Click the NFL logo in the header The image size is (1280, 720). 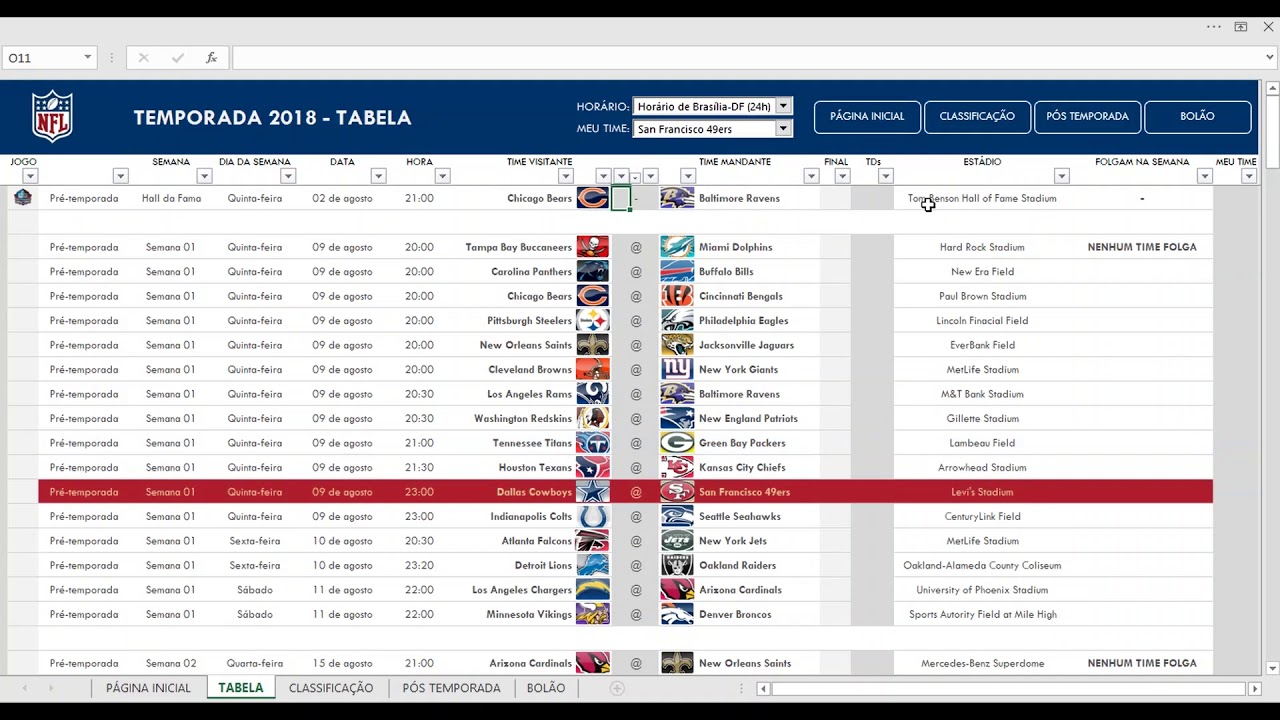coord(52,116)
